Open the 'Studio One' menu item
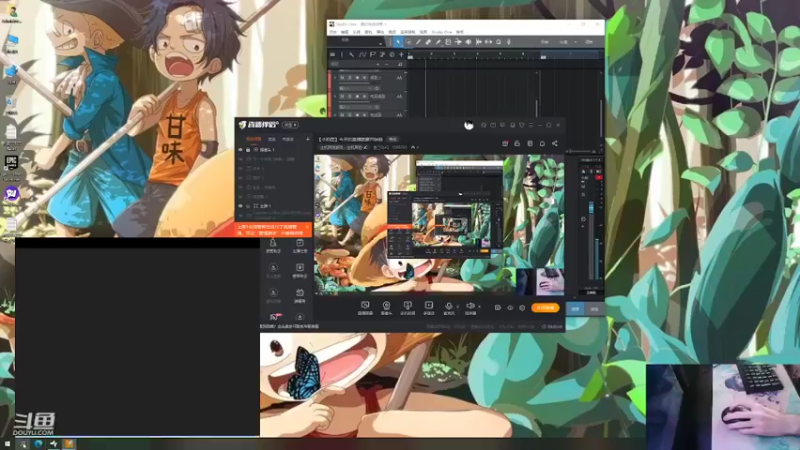Image resolution: width=800 pixels, height=450 pixels. click(442, 32)
